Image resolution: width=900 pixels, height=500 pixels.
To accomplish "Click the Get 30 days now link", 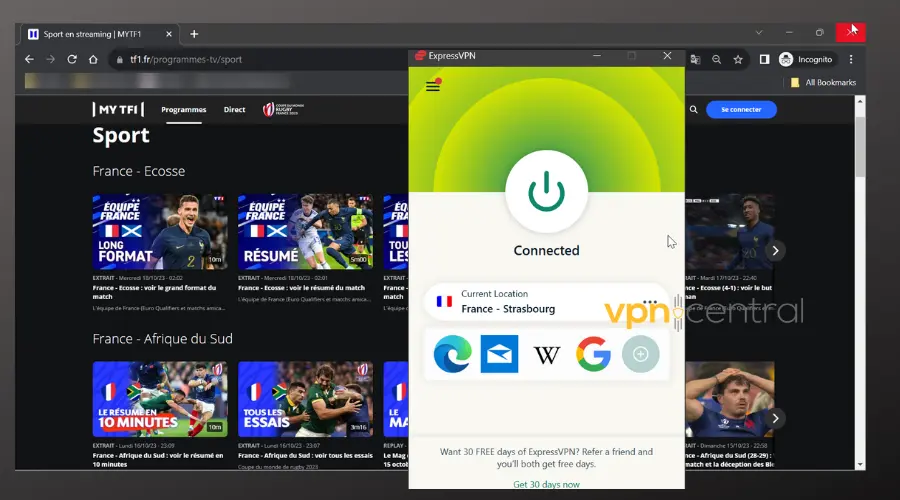I will 546,485.
